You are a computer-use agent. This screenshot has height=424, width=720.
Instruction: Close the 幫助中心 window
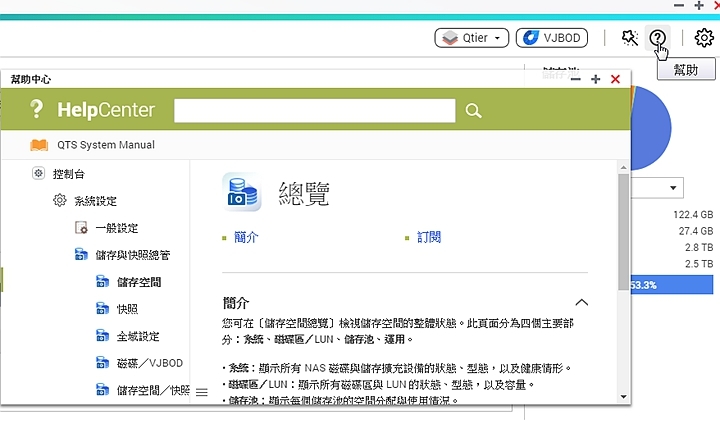click(615, 79)
